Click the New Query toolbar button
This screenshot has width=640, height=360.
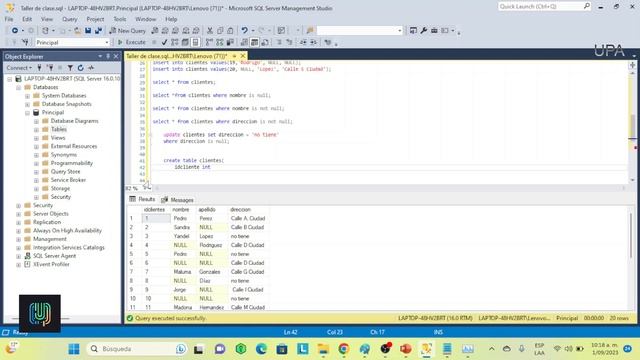click(x=127, y=31)
